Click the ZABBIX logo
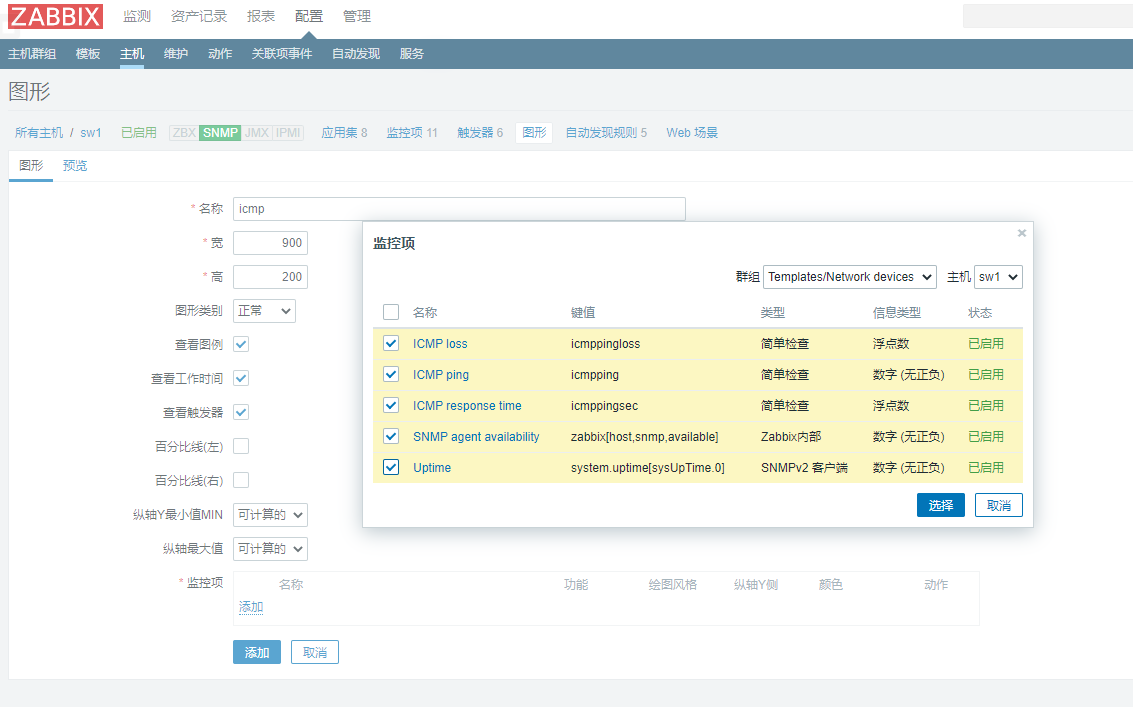The width and height of the screenshot is (1133, 707). 56,16
